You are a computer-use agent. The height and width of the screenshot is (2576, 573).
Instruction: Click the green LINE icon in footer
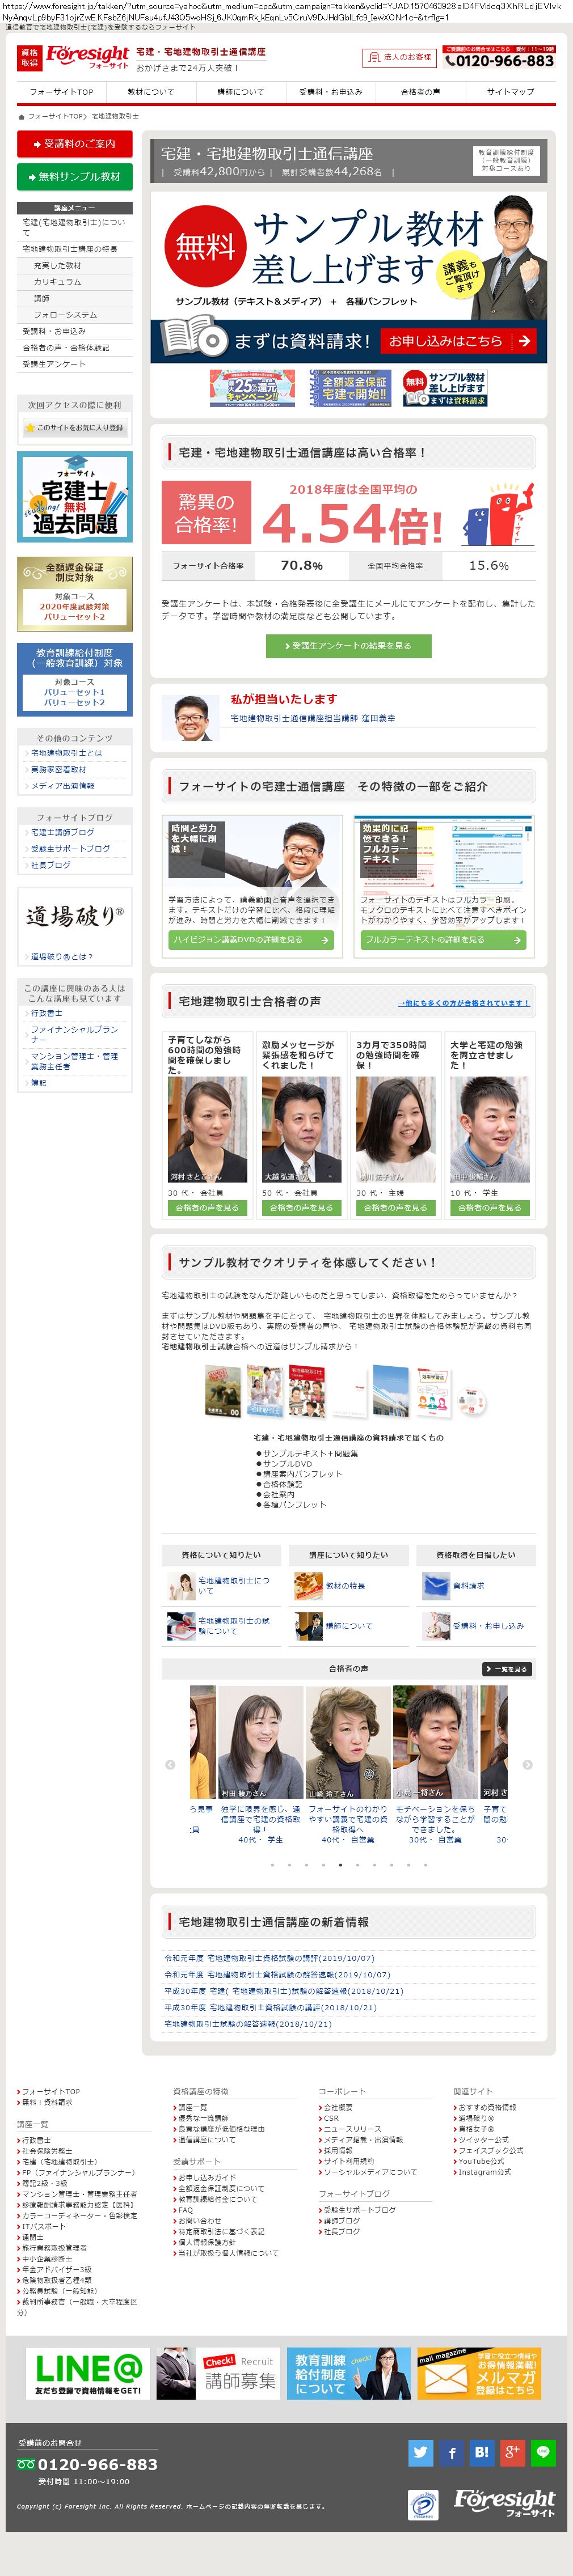click(x=543, y=2451)
